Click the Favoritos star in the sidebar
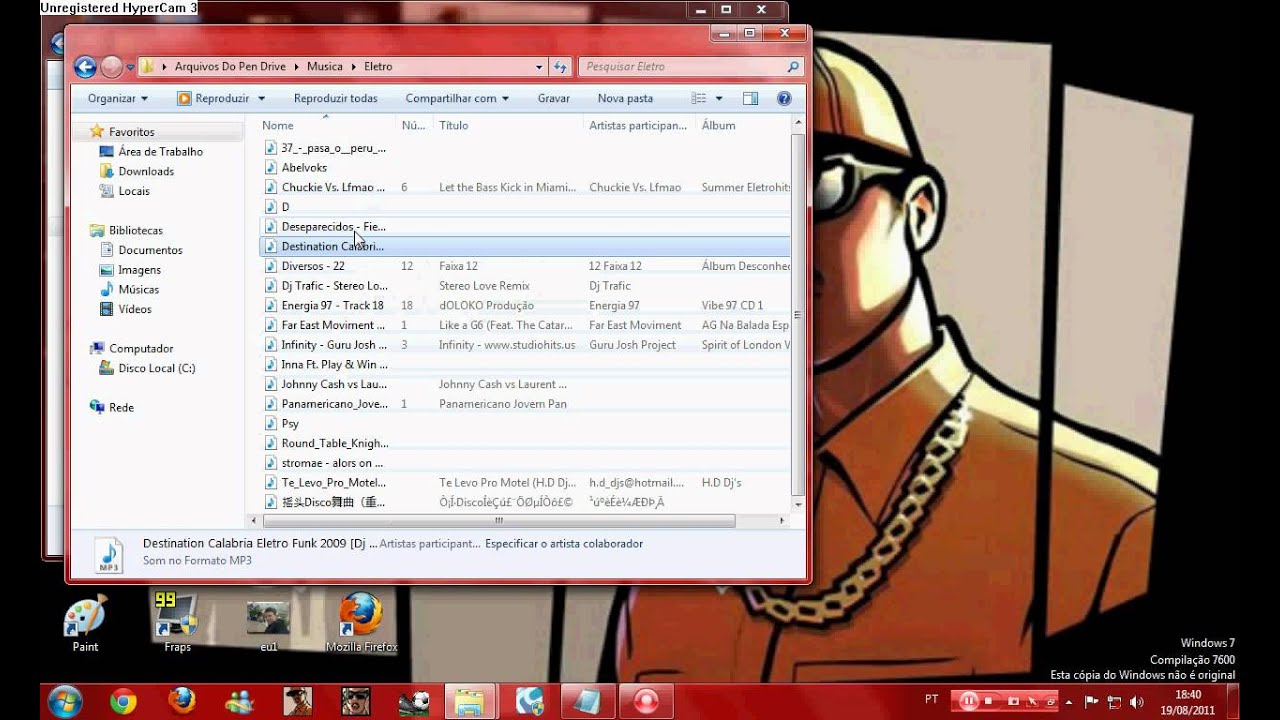Viewport: 1280px width, 720px height. pos(97,131)
